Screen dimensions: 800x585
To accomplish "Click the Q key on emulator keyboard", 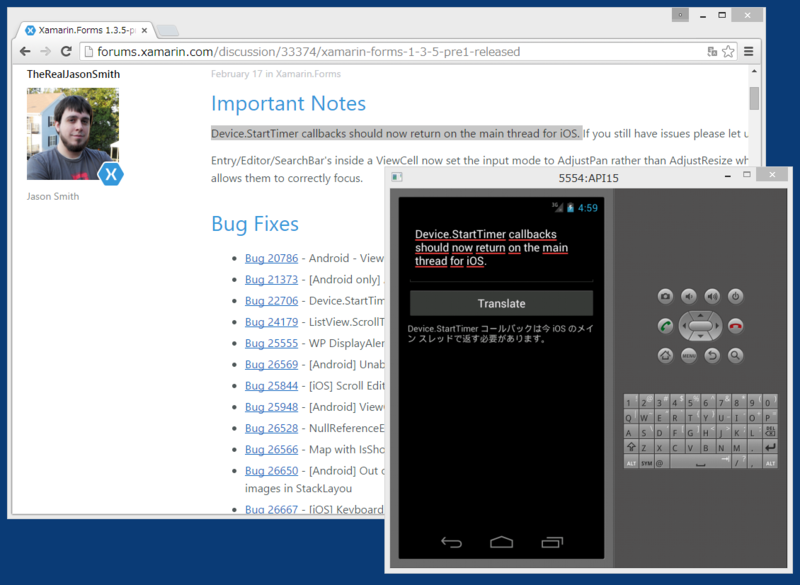I will click(631, 417).
